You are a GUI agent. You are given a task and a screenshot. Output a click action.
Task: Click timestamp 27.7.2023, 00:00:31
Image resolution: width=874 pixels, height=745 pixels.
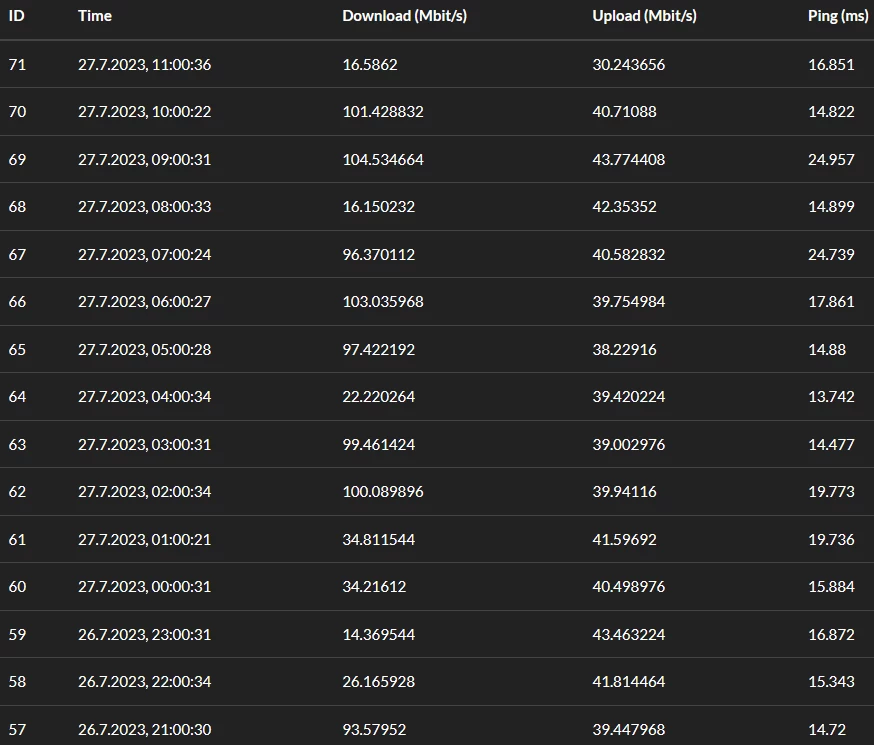pyautogui.click(x=144, y=587)
